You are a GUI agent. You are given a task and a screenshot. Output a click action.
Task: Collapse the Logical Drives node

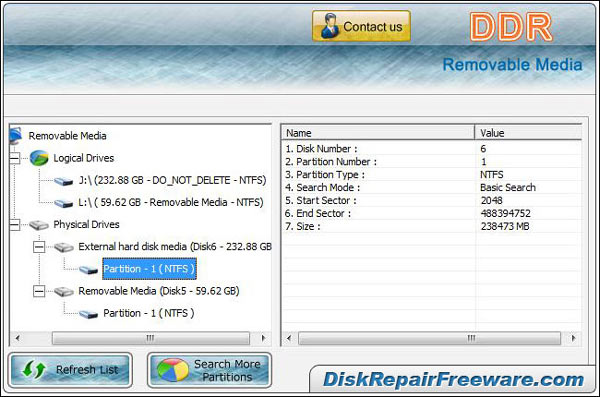tap(15, 158)
